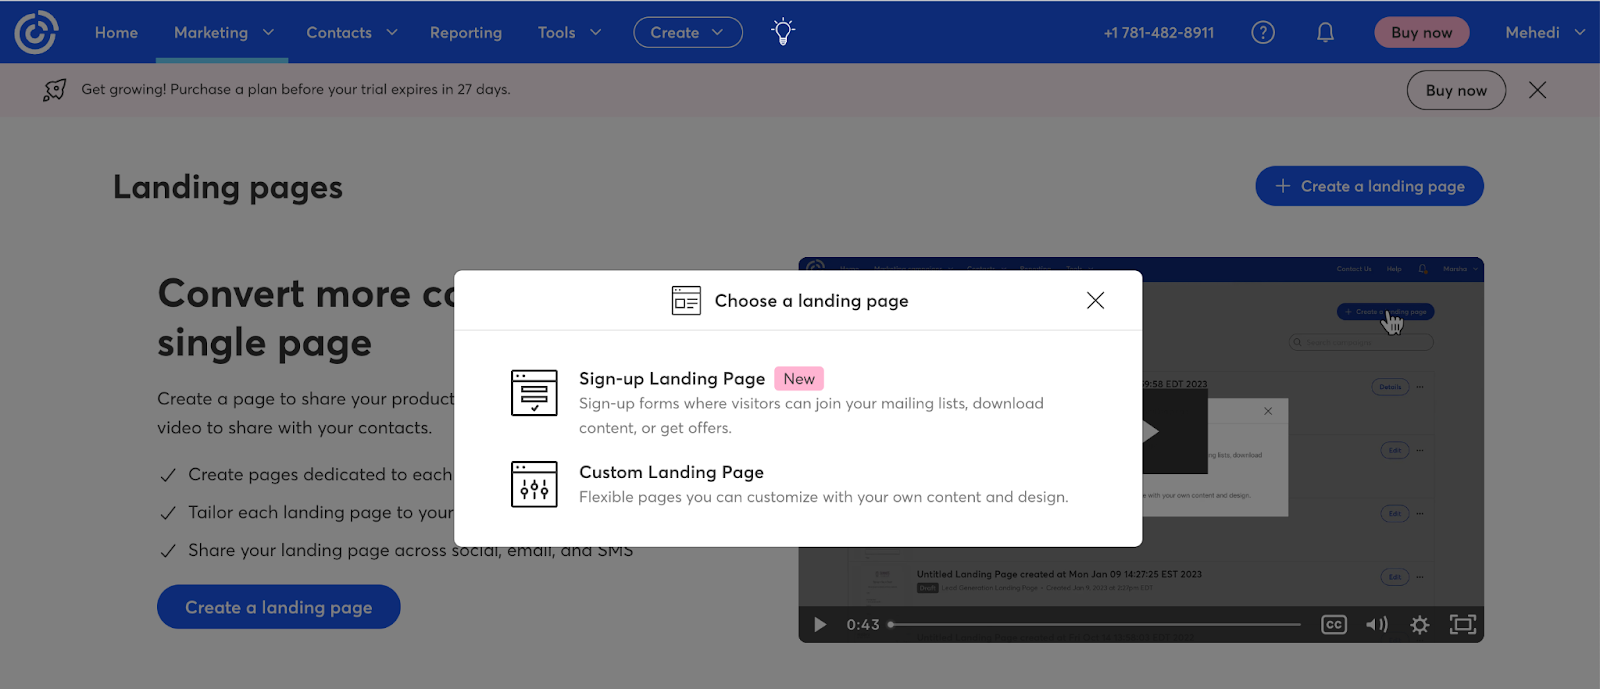Click the 0:43 video time label
1600x689 pixels.
click(863, 624)
